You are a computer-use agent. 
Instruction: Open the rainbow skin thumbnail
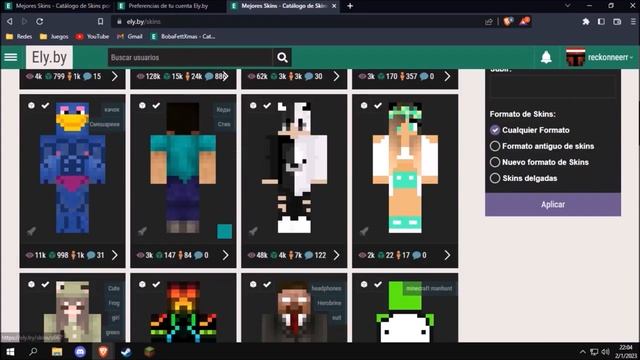pos(183,311)
